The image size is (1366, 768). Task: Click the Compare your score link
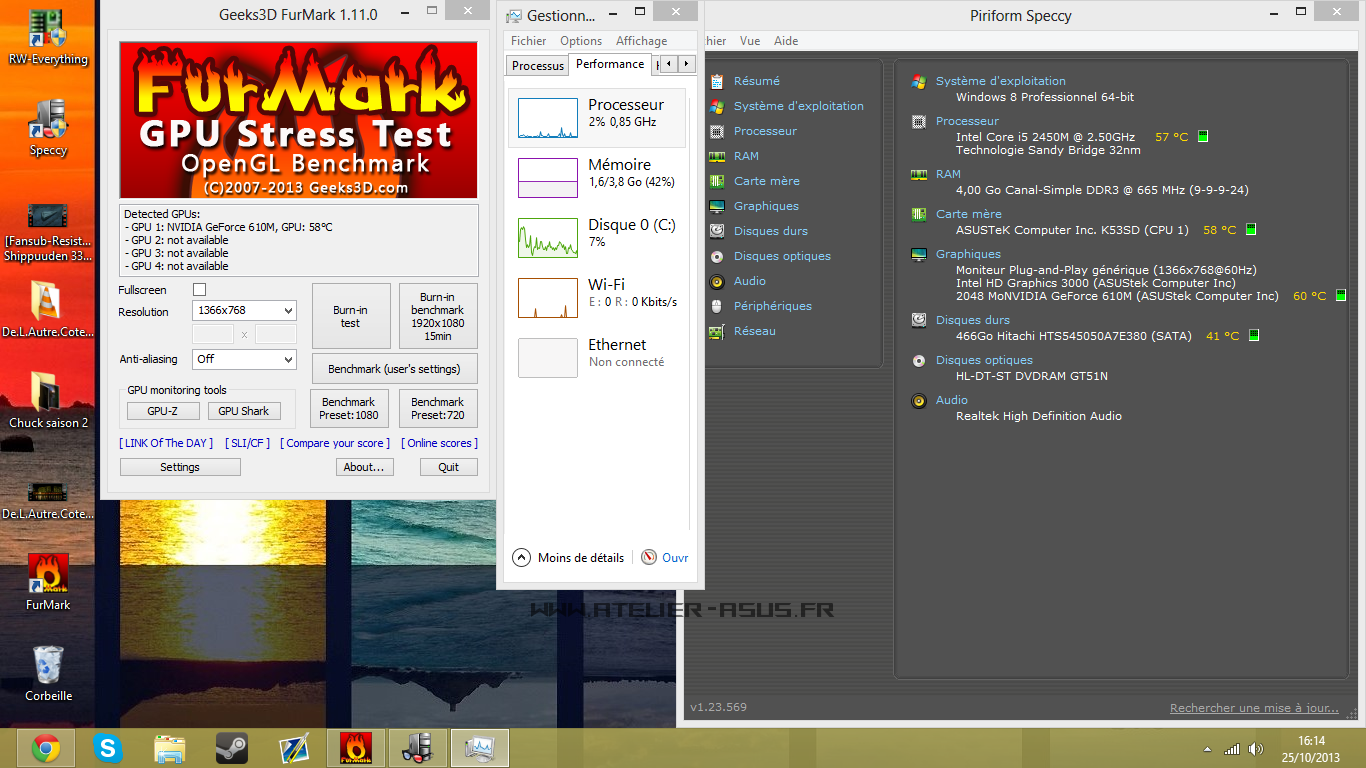(x=334, y=443)
